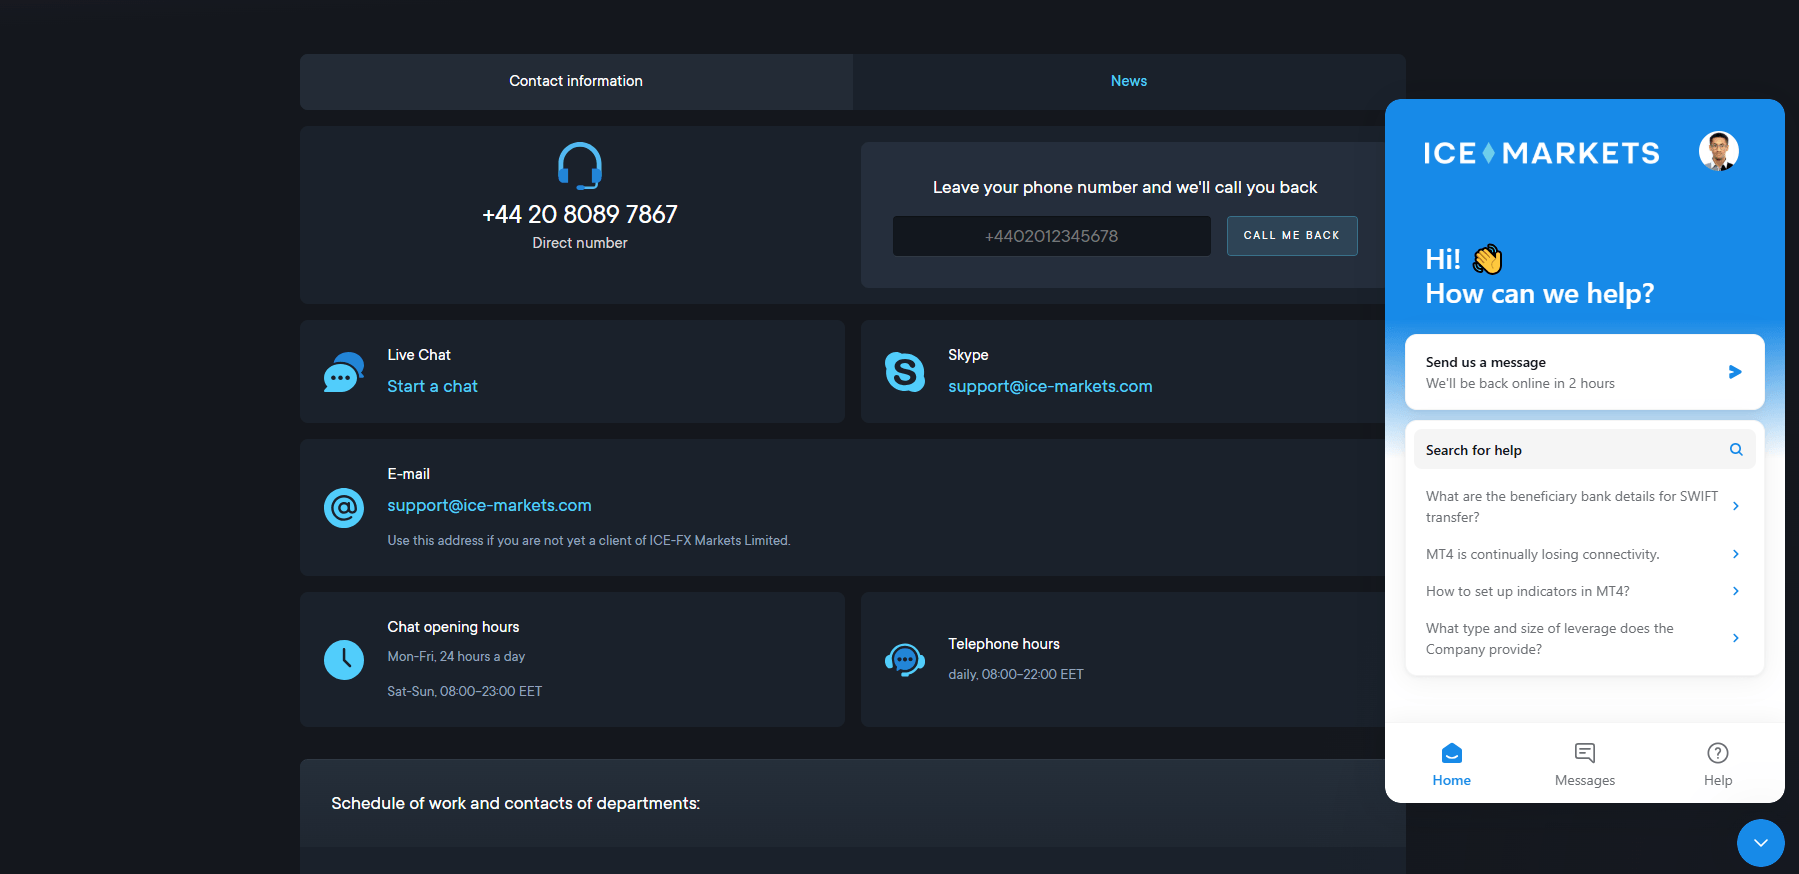The height and width of the screenshot is (874, 1799).
Task: Open the News tab
Action: [1129, 81]
